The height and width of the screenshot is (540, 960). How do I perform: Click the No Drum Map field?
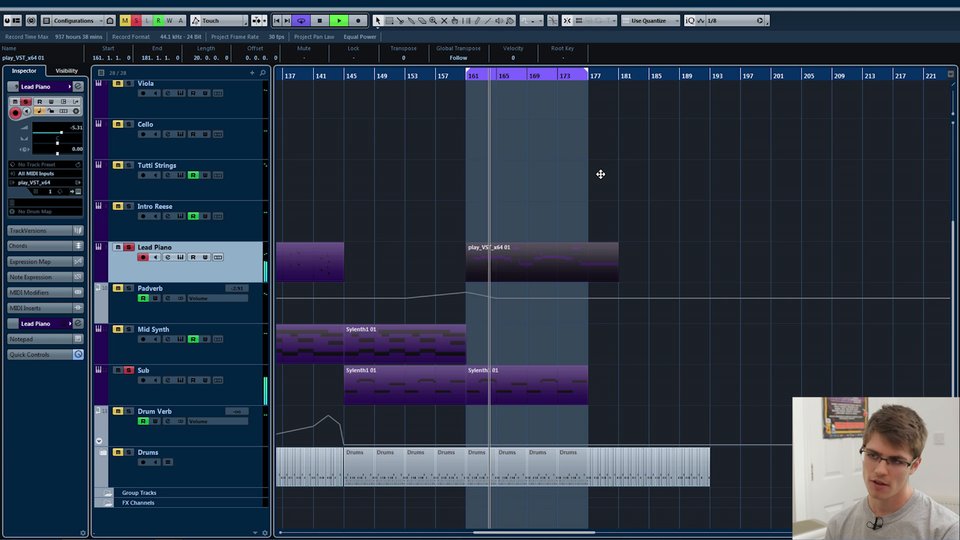point(45,211)
